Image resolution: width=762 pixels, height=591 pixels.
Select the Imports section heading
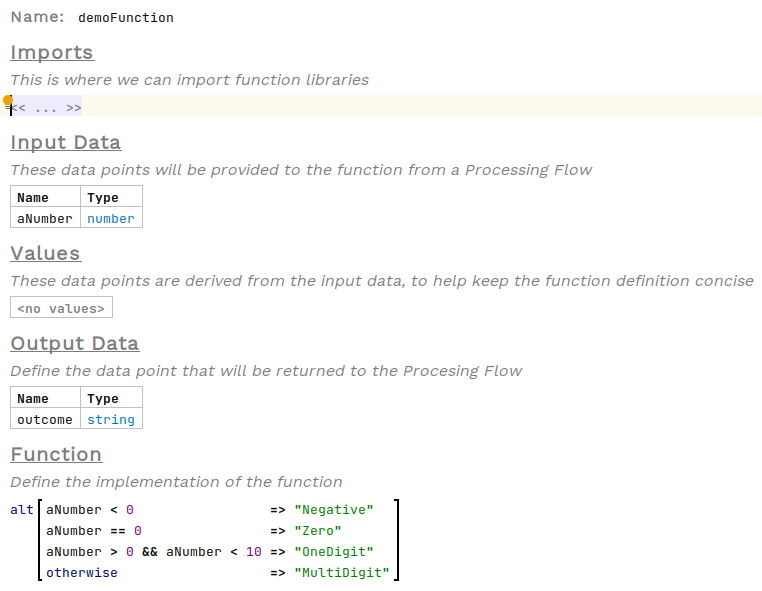tap(52, 53)
